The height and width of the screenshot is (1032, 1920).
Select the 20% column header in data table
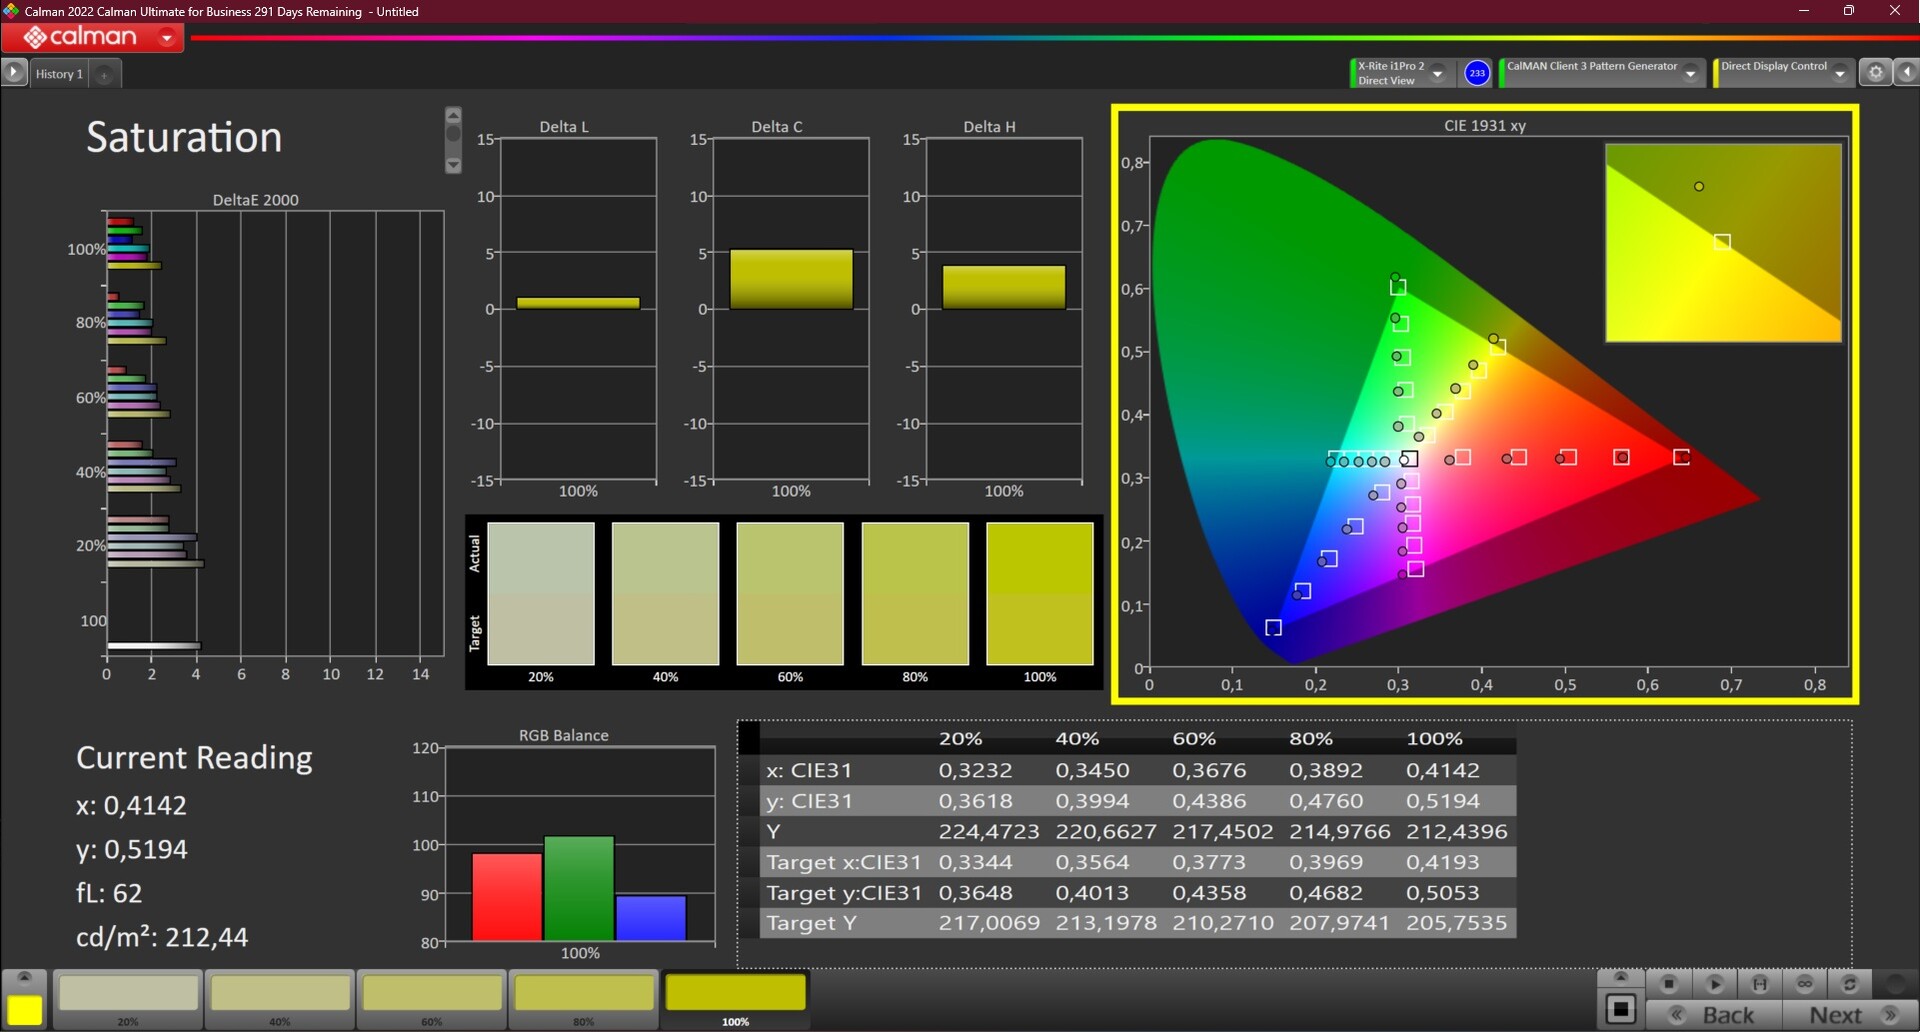tap(960, 739)
